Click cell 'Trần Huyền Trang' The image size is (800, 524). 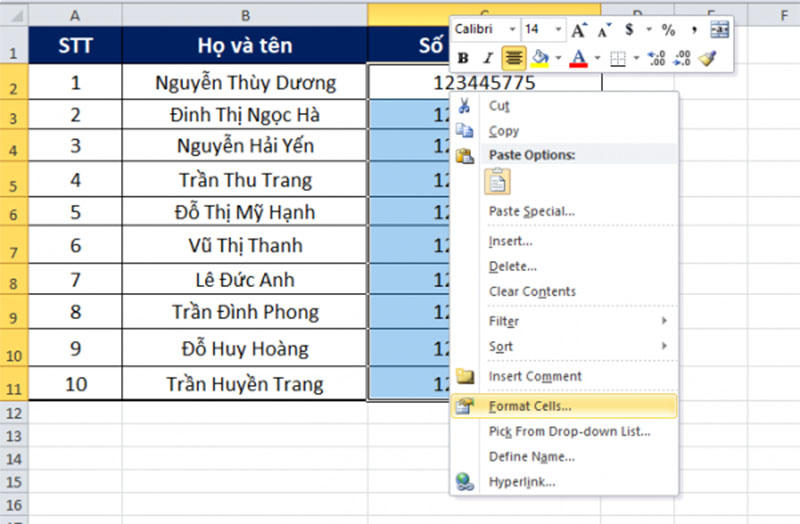pos(245,384)
